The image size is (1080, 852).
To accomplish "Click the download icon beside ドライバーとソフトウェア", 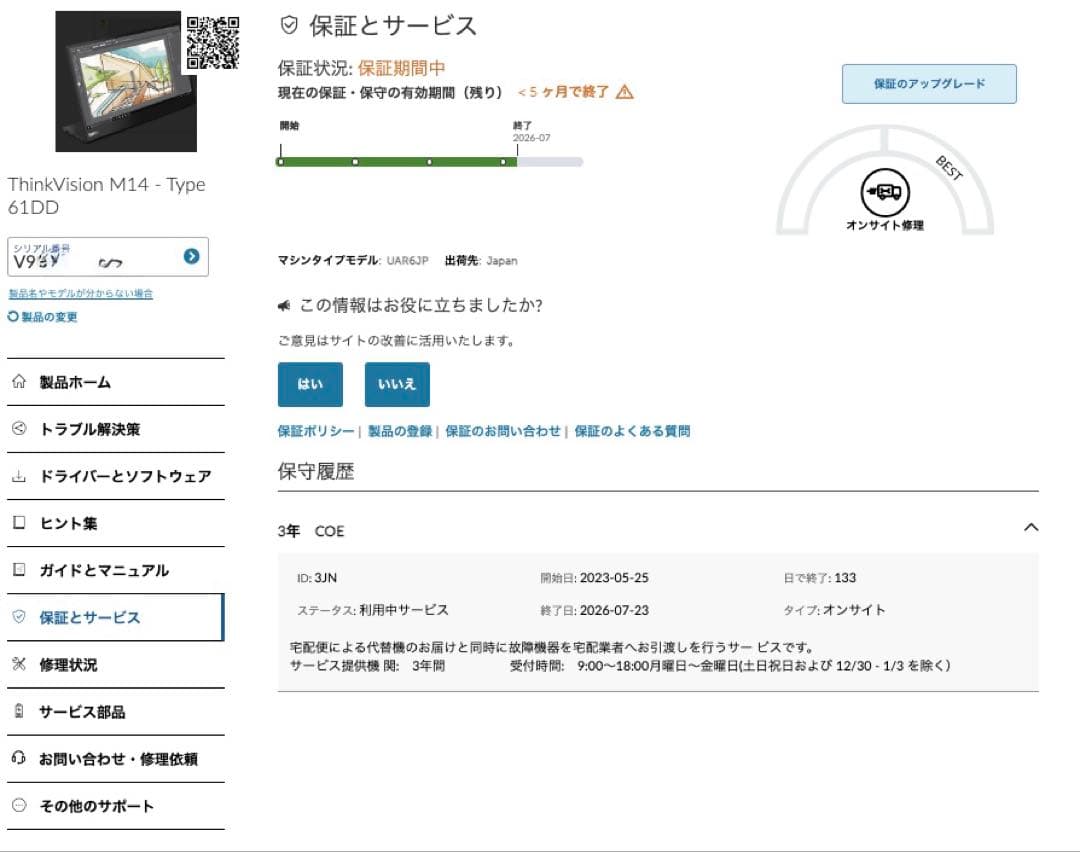I will (x=19, y=476).
